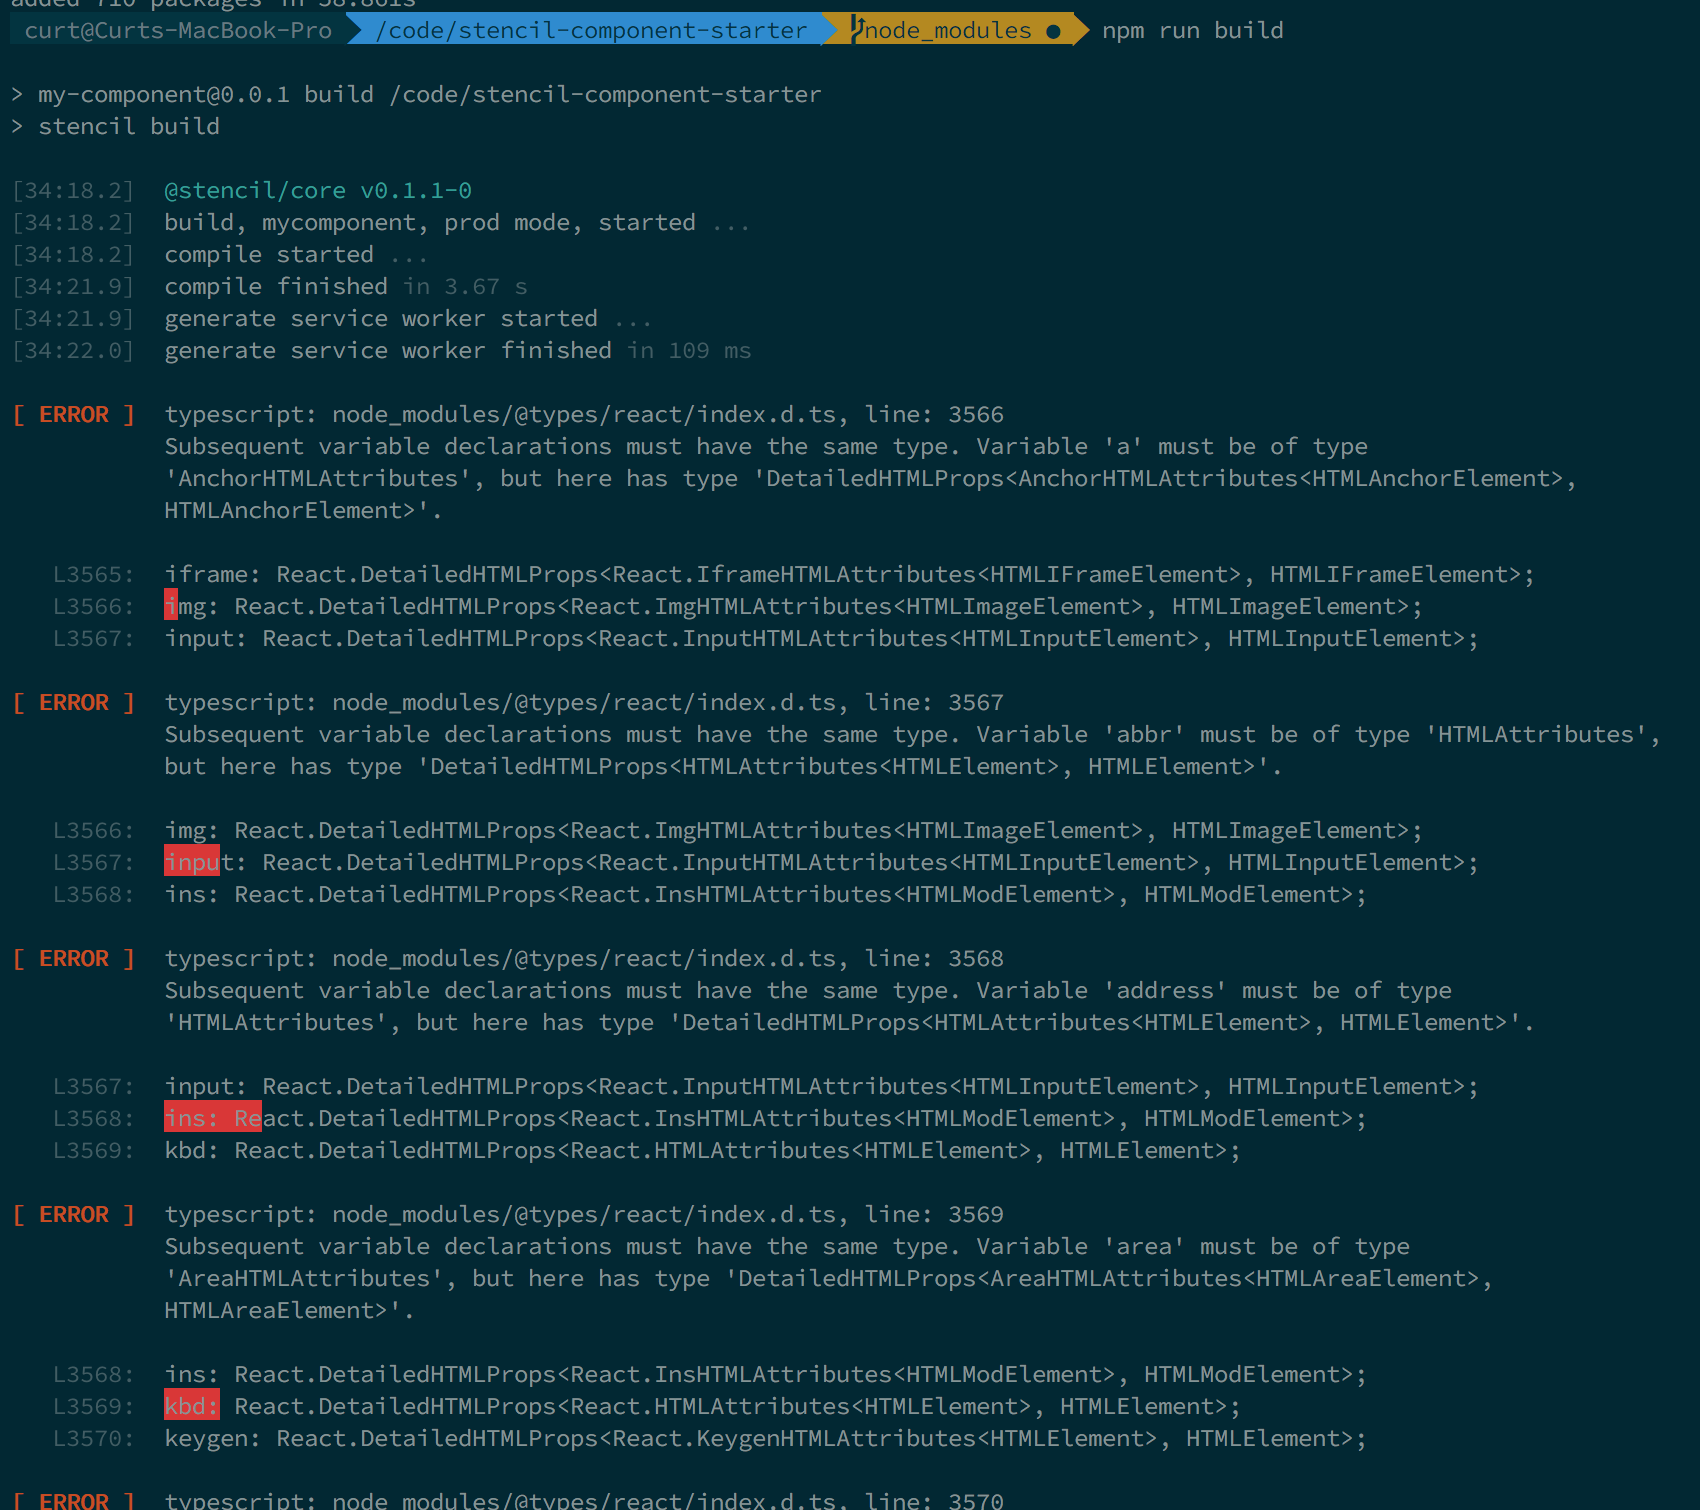Click the first [34:18.2] timestamp

click(73, 190)
